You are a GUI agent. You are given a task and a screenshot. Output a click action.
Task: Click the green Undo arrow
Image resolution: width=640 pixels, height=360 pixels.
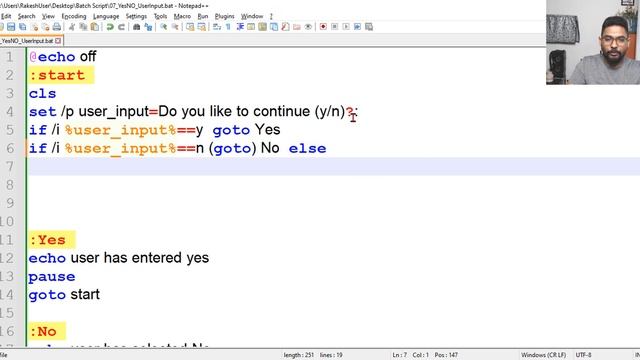(110, 27)
